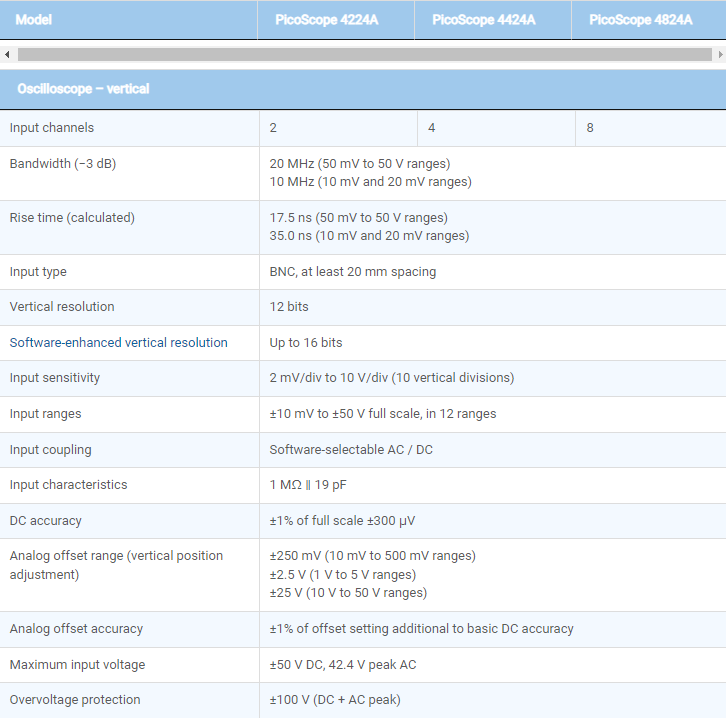Click the Rise time (calculated) label

click(72, 218)
